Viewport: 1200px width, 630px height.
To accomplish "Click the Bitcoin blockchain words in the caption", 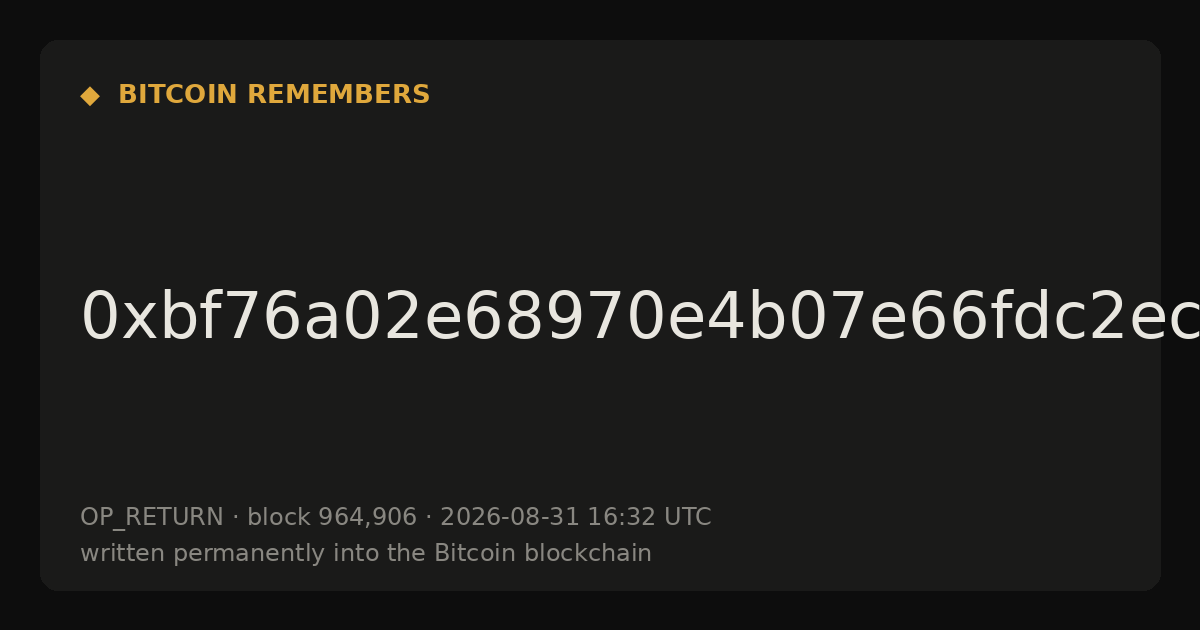I will coord(543,554).
